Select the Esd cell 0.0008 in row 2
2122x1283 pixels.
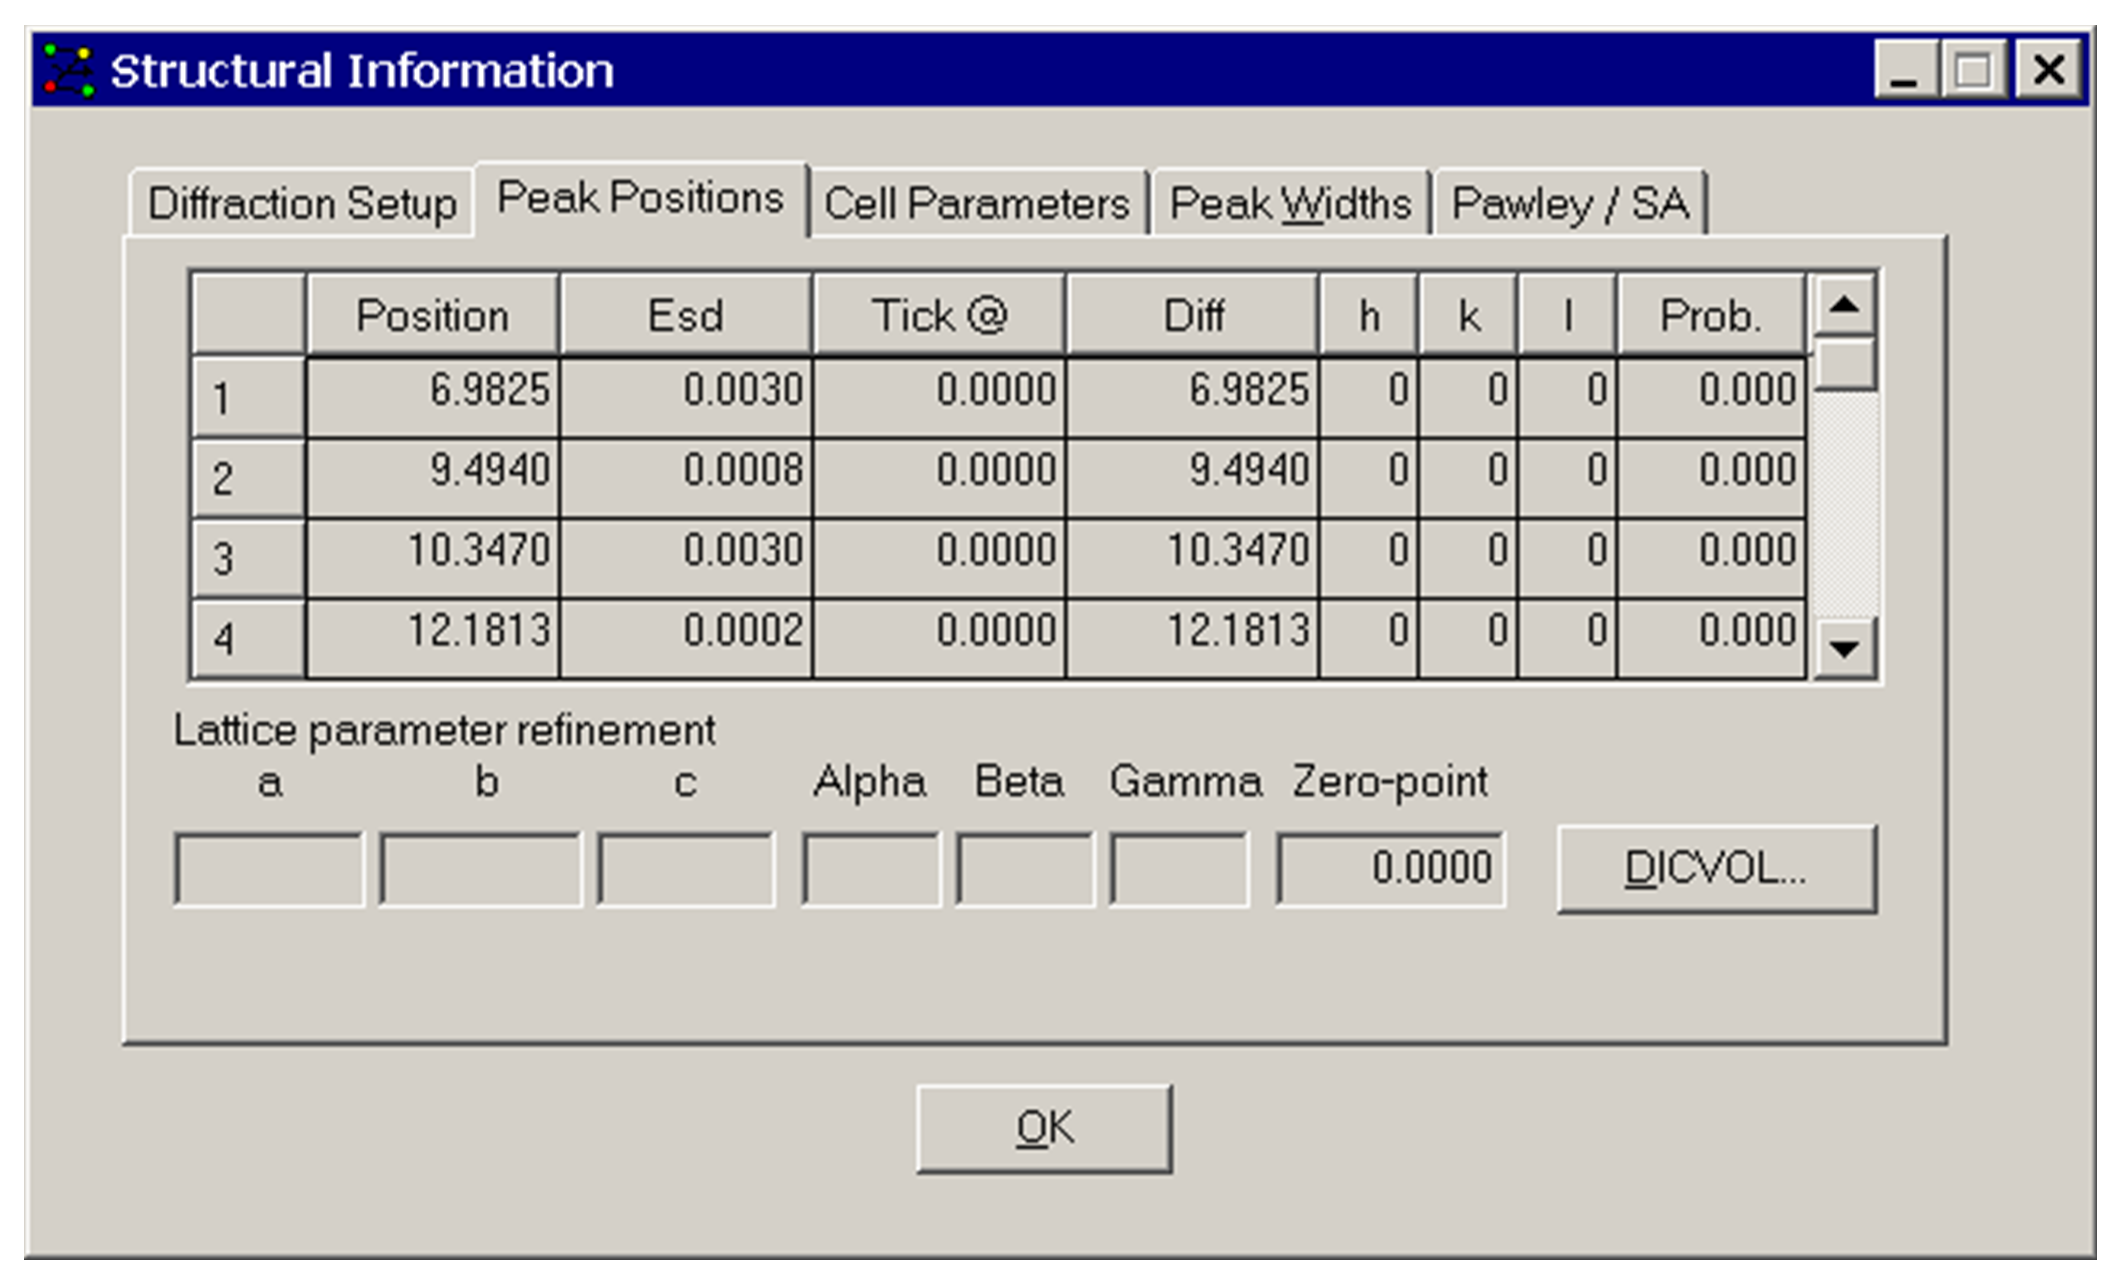686,476
